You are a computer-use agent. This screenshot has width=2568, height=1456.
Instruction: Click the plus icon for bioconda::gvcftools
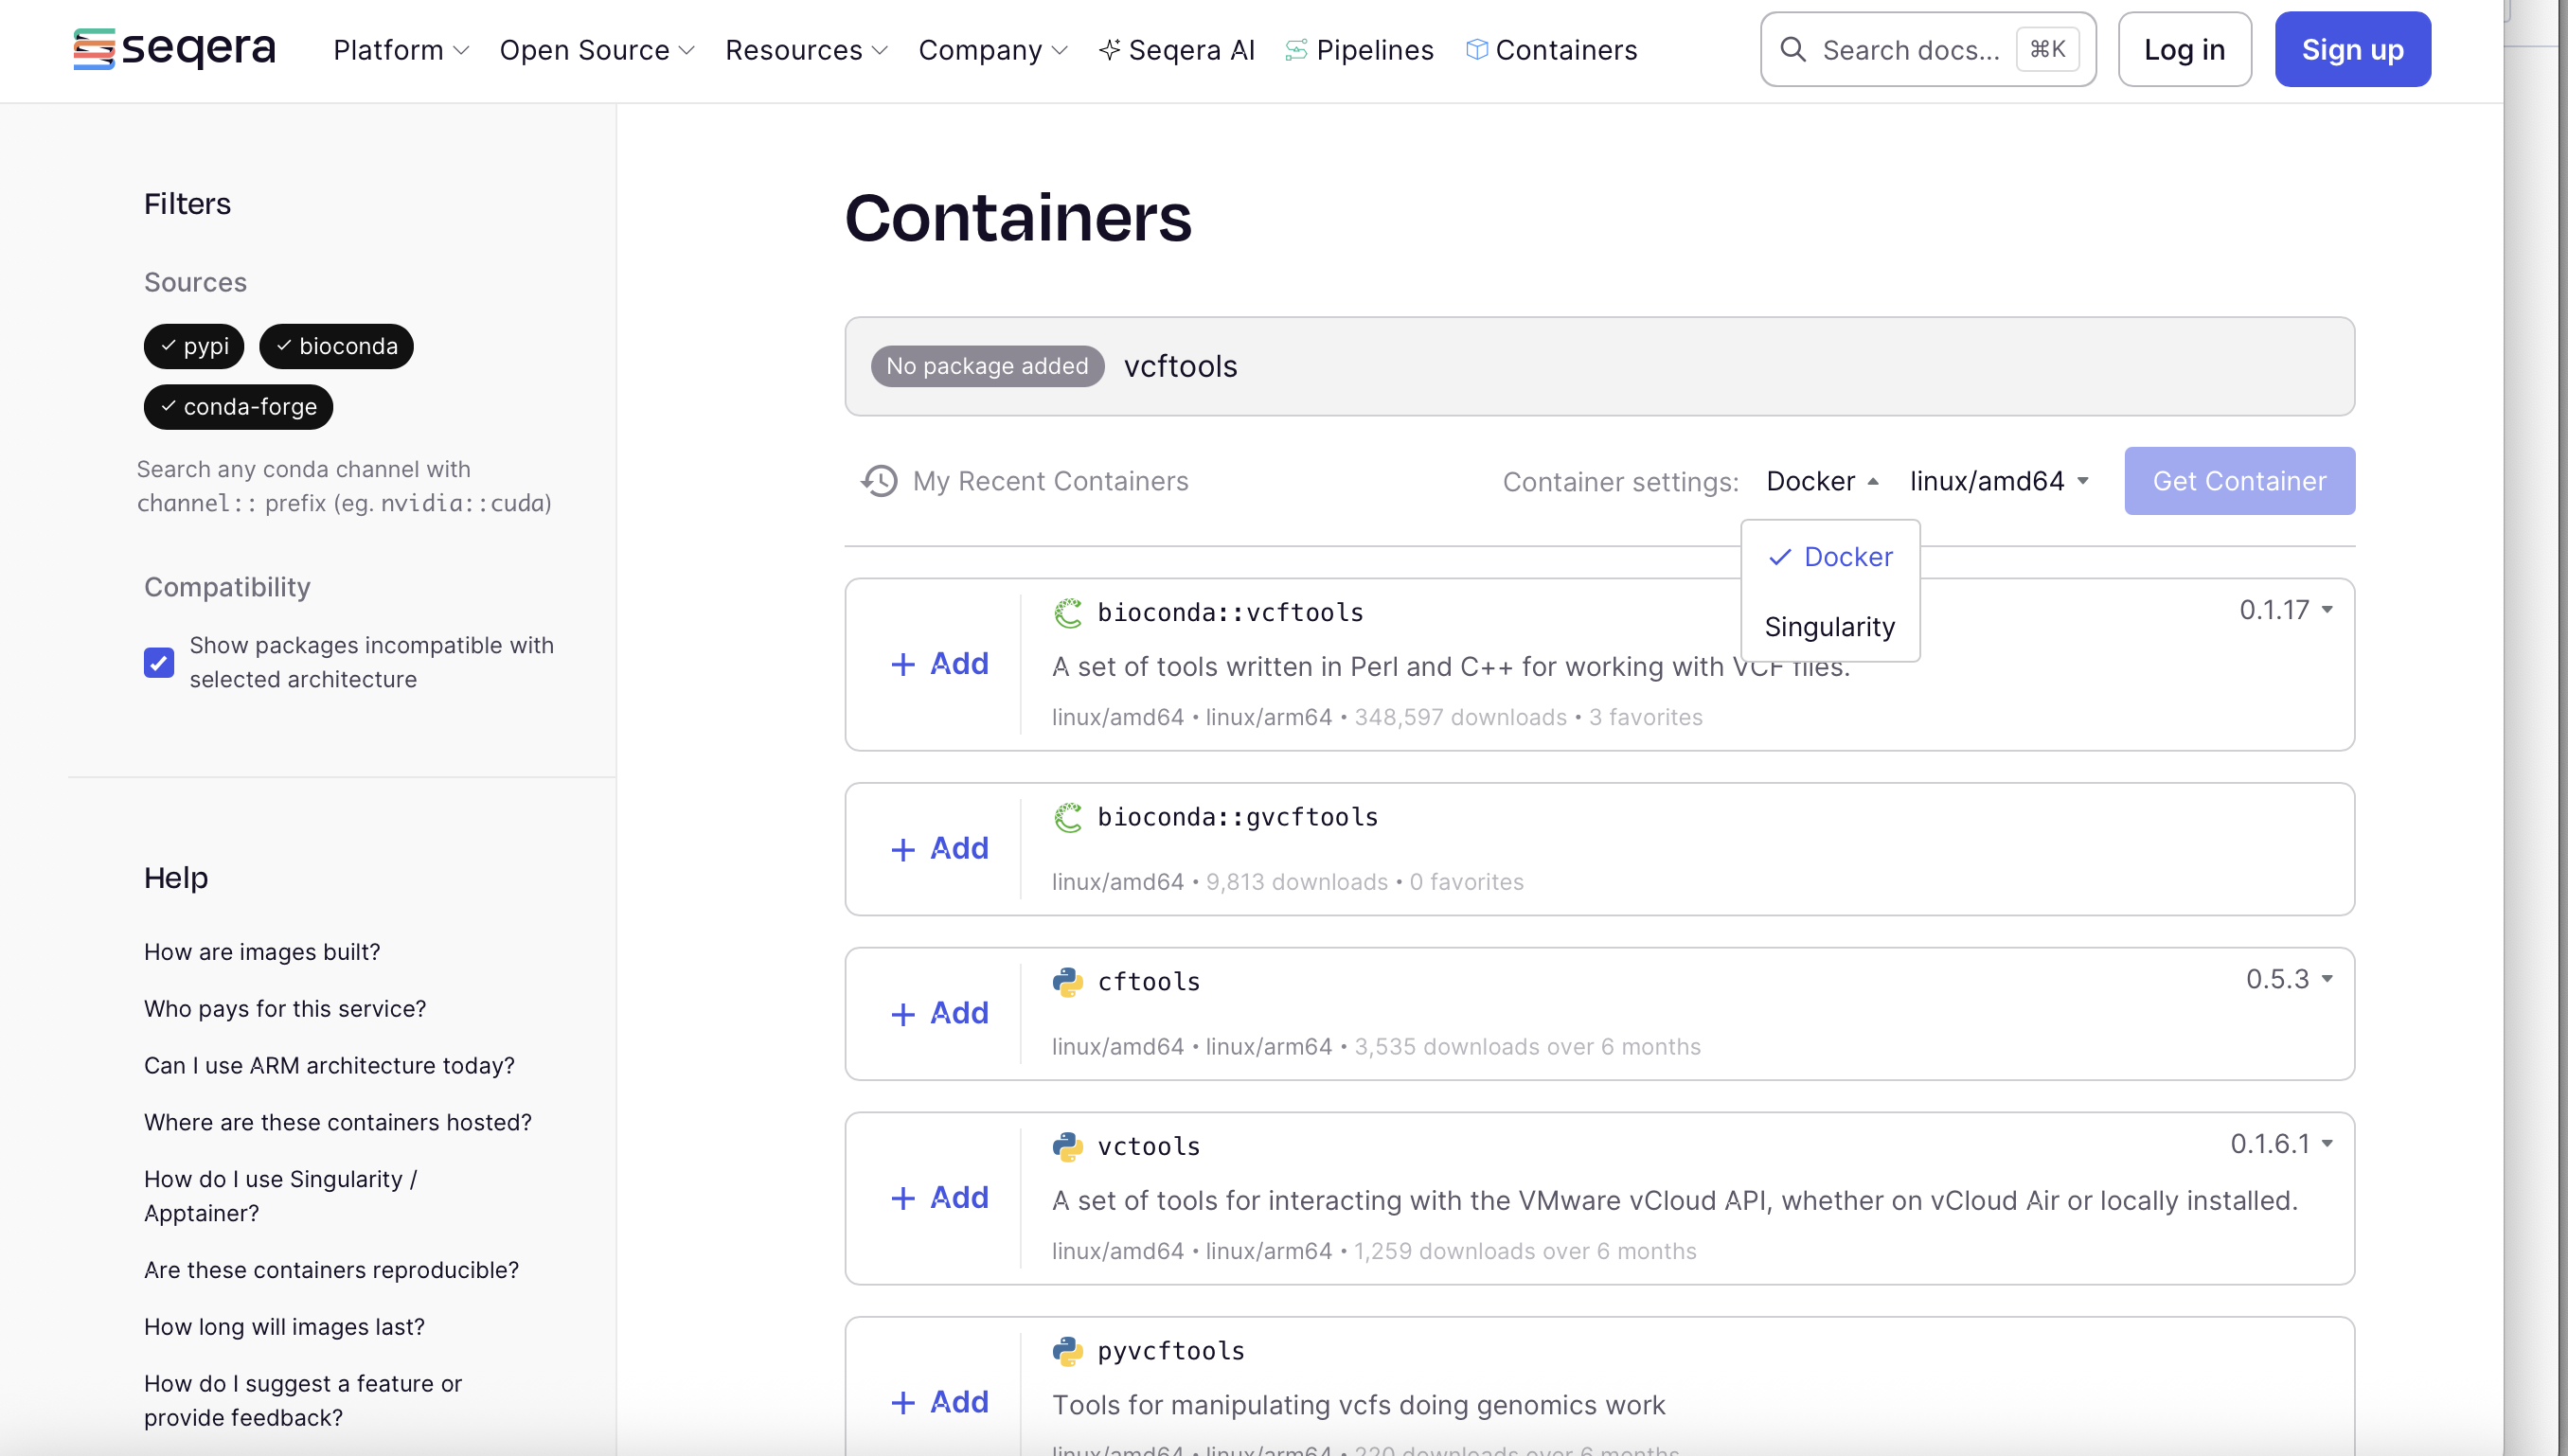coord(903,849)
